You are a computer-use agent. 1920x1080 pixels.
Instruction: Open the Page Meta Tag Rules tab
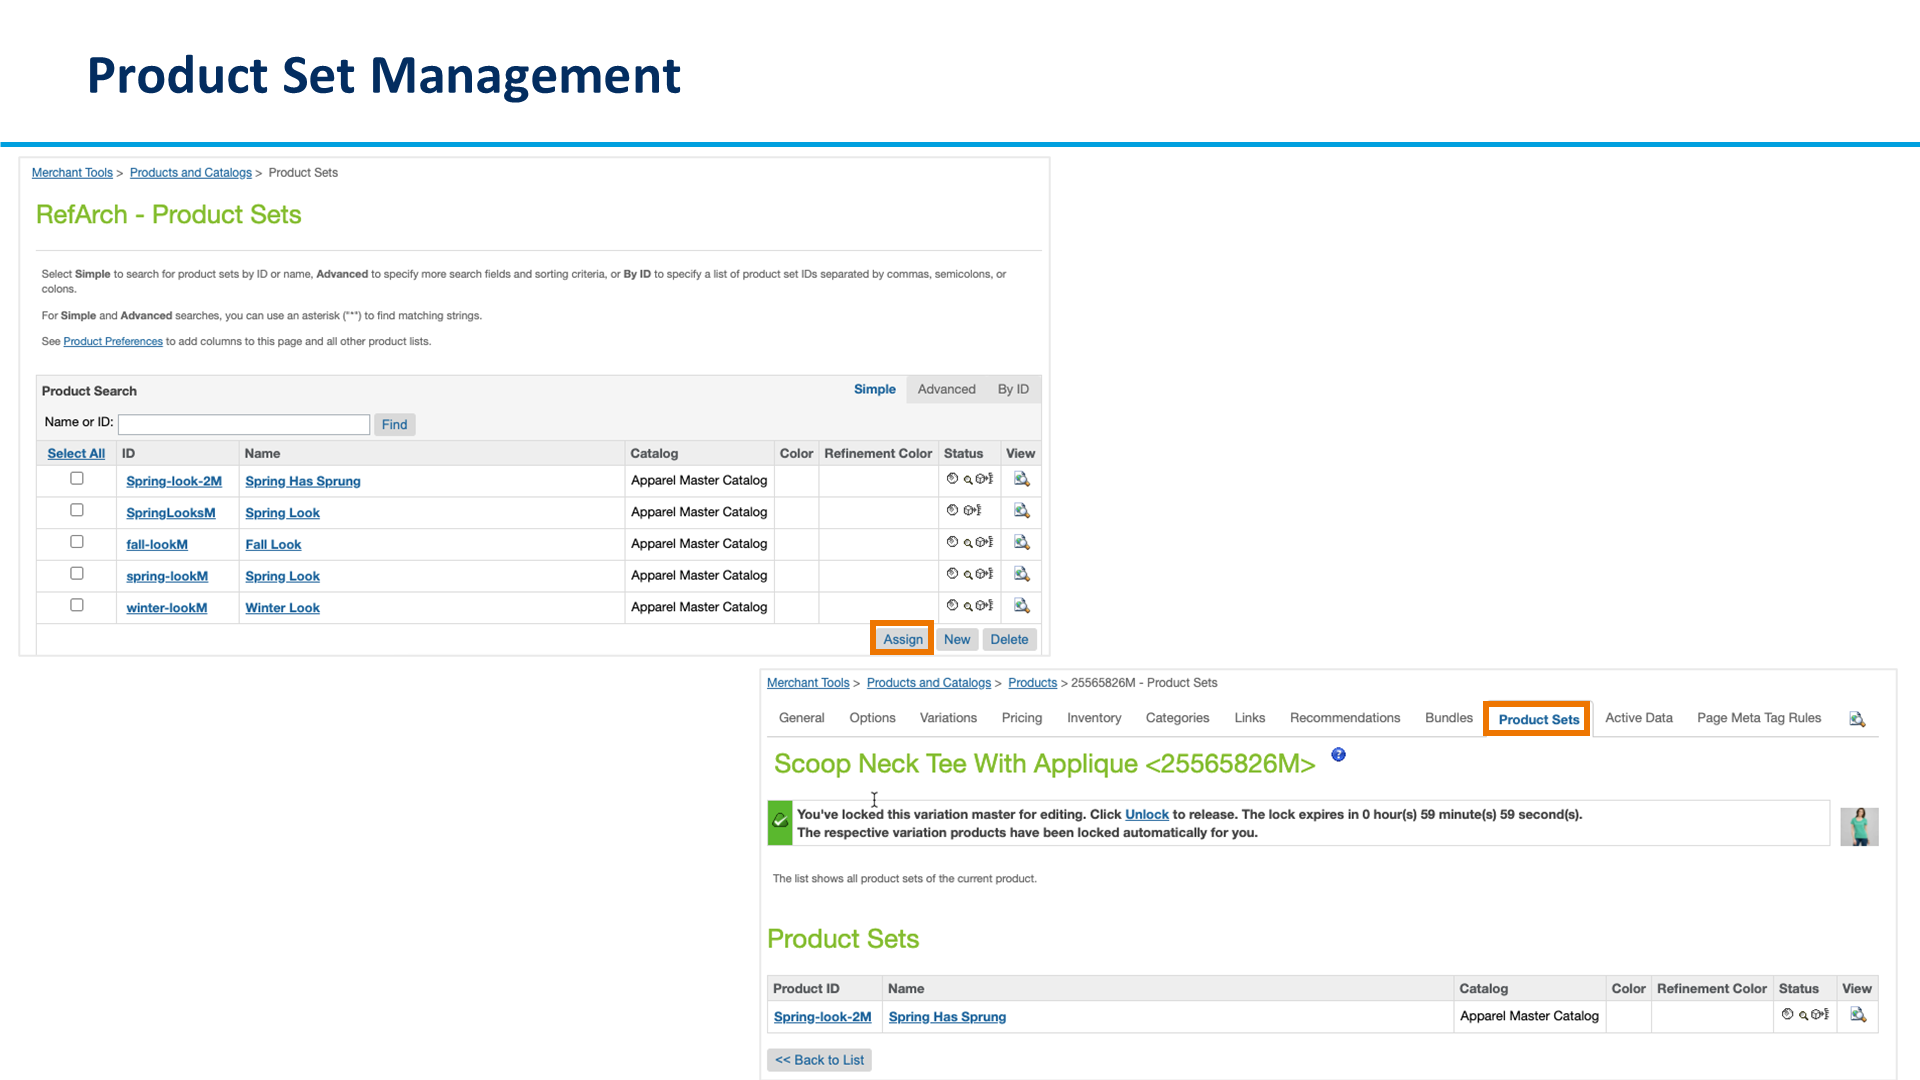click(x=1758, y=718)
